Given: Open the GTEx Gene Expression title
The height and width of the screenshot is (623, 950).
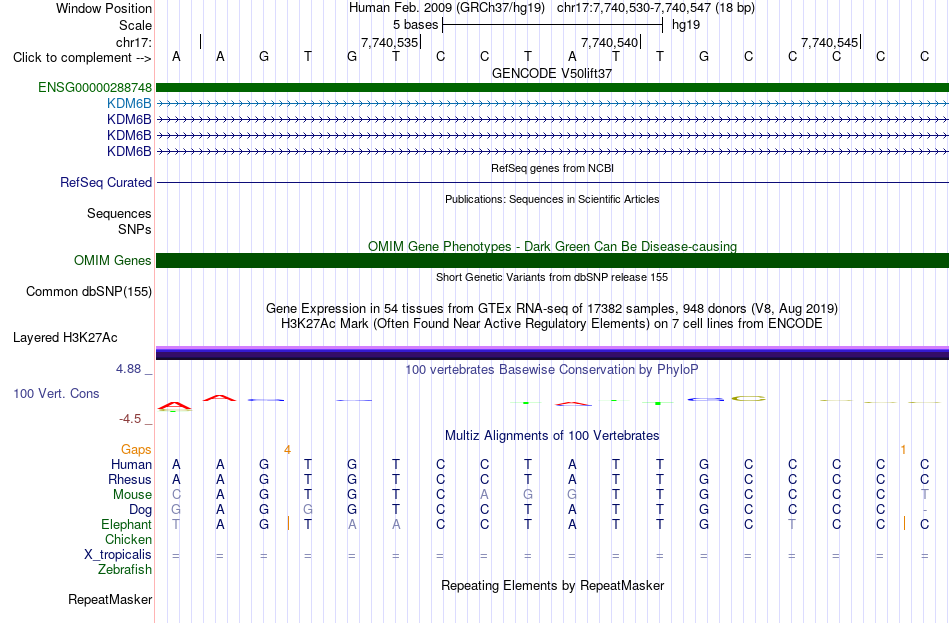Looking at the screenshot, I should pos(552,308).
